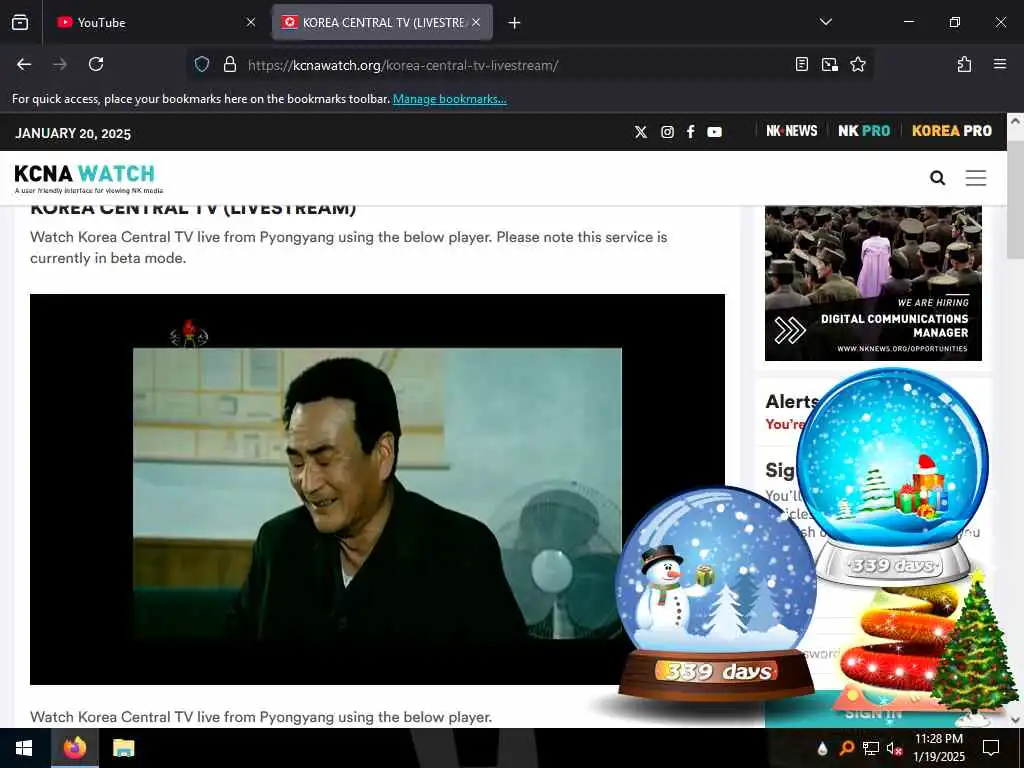Open the Windows Start menu
Screen dimensions: 1024x768
point(25,748)
